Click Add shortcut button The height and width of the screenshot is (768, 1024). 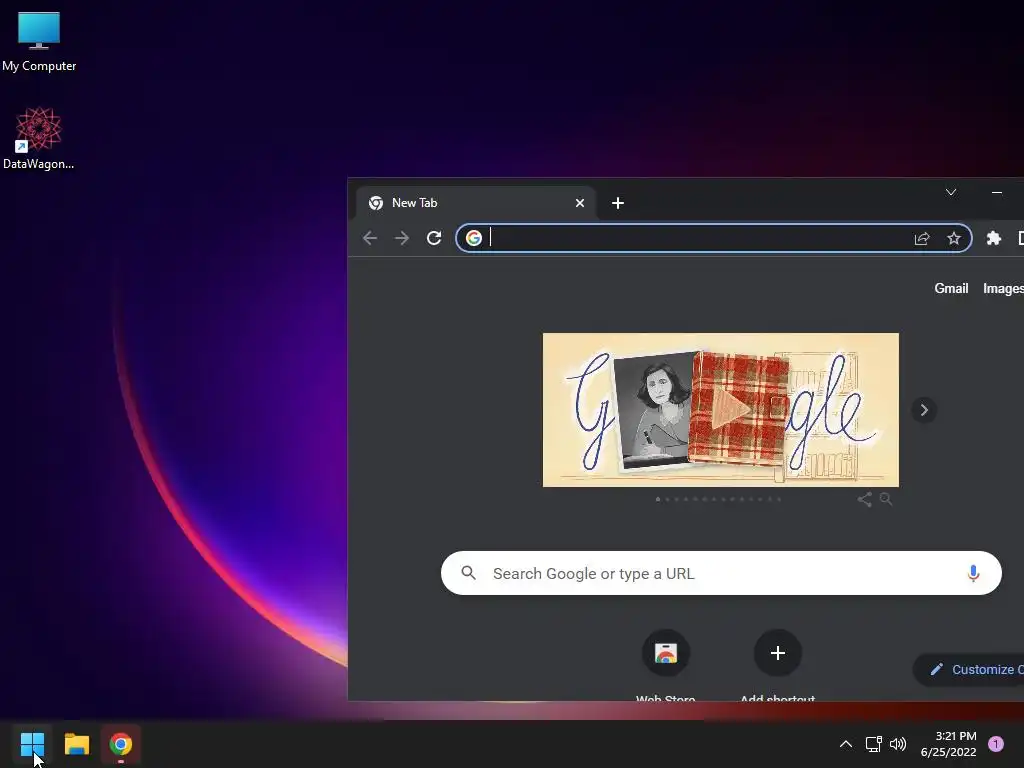(x=777, y=665)
